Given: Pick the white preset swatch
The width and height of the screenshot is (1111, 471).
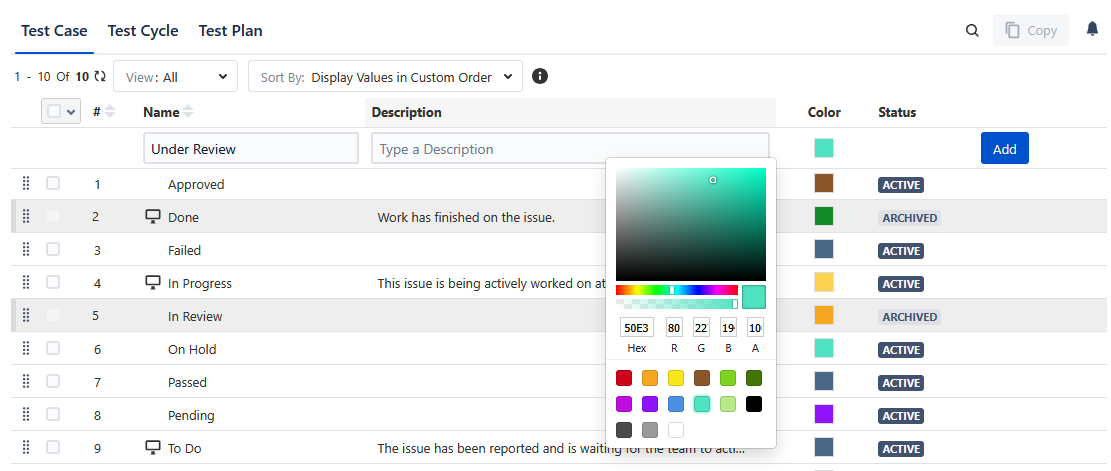Looking at the screenshot, I should [x=676, y=430].
